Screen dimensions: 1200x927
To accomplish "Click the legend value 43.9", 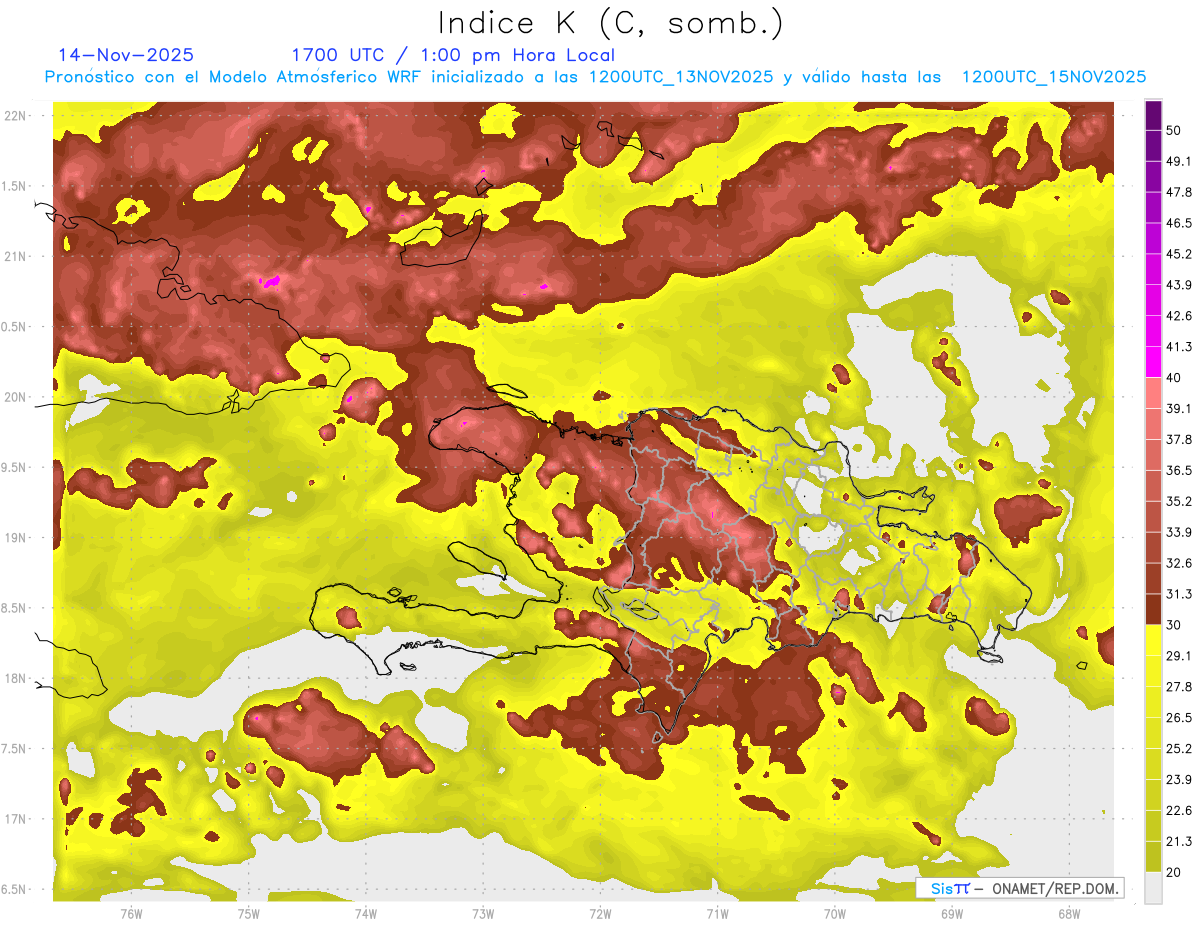I will click(x=1179, y=285).
